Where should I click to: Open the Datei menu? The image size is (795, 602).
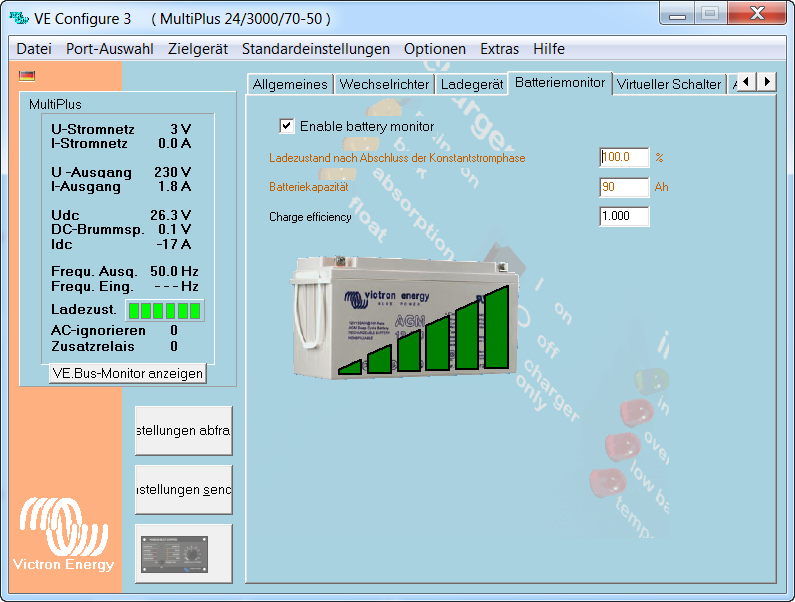(34, 49)
